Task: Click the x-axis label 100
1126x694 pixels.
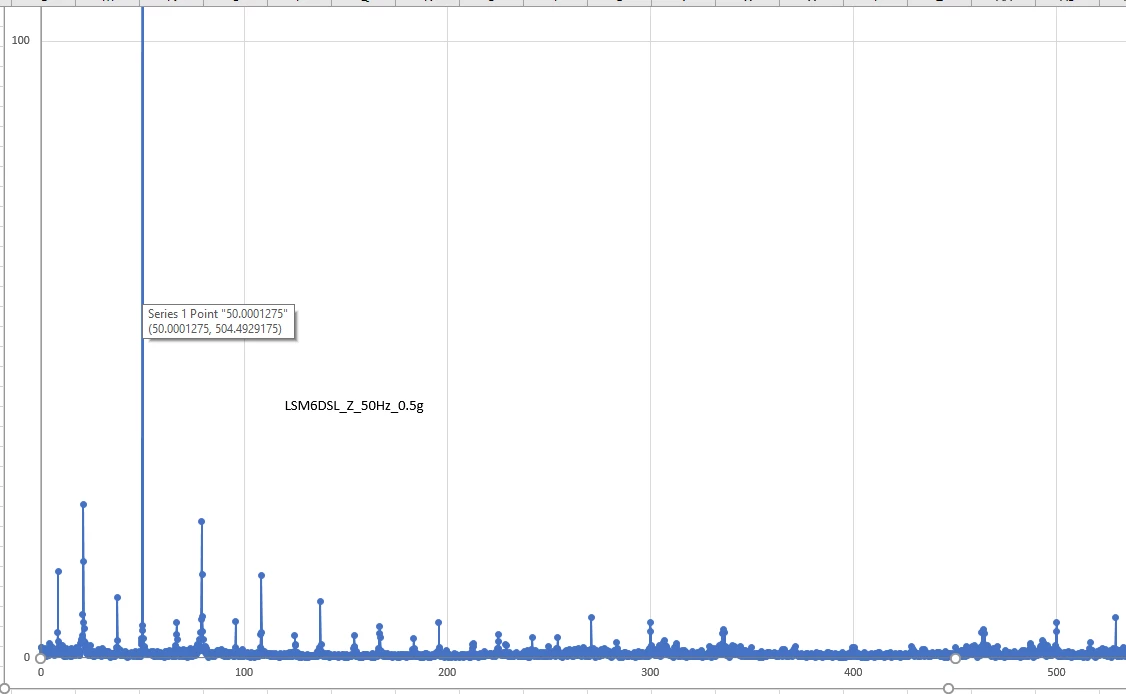Action: (244, 672)
